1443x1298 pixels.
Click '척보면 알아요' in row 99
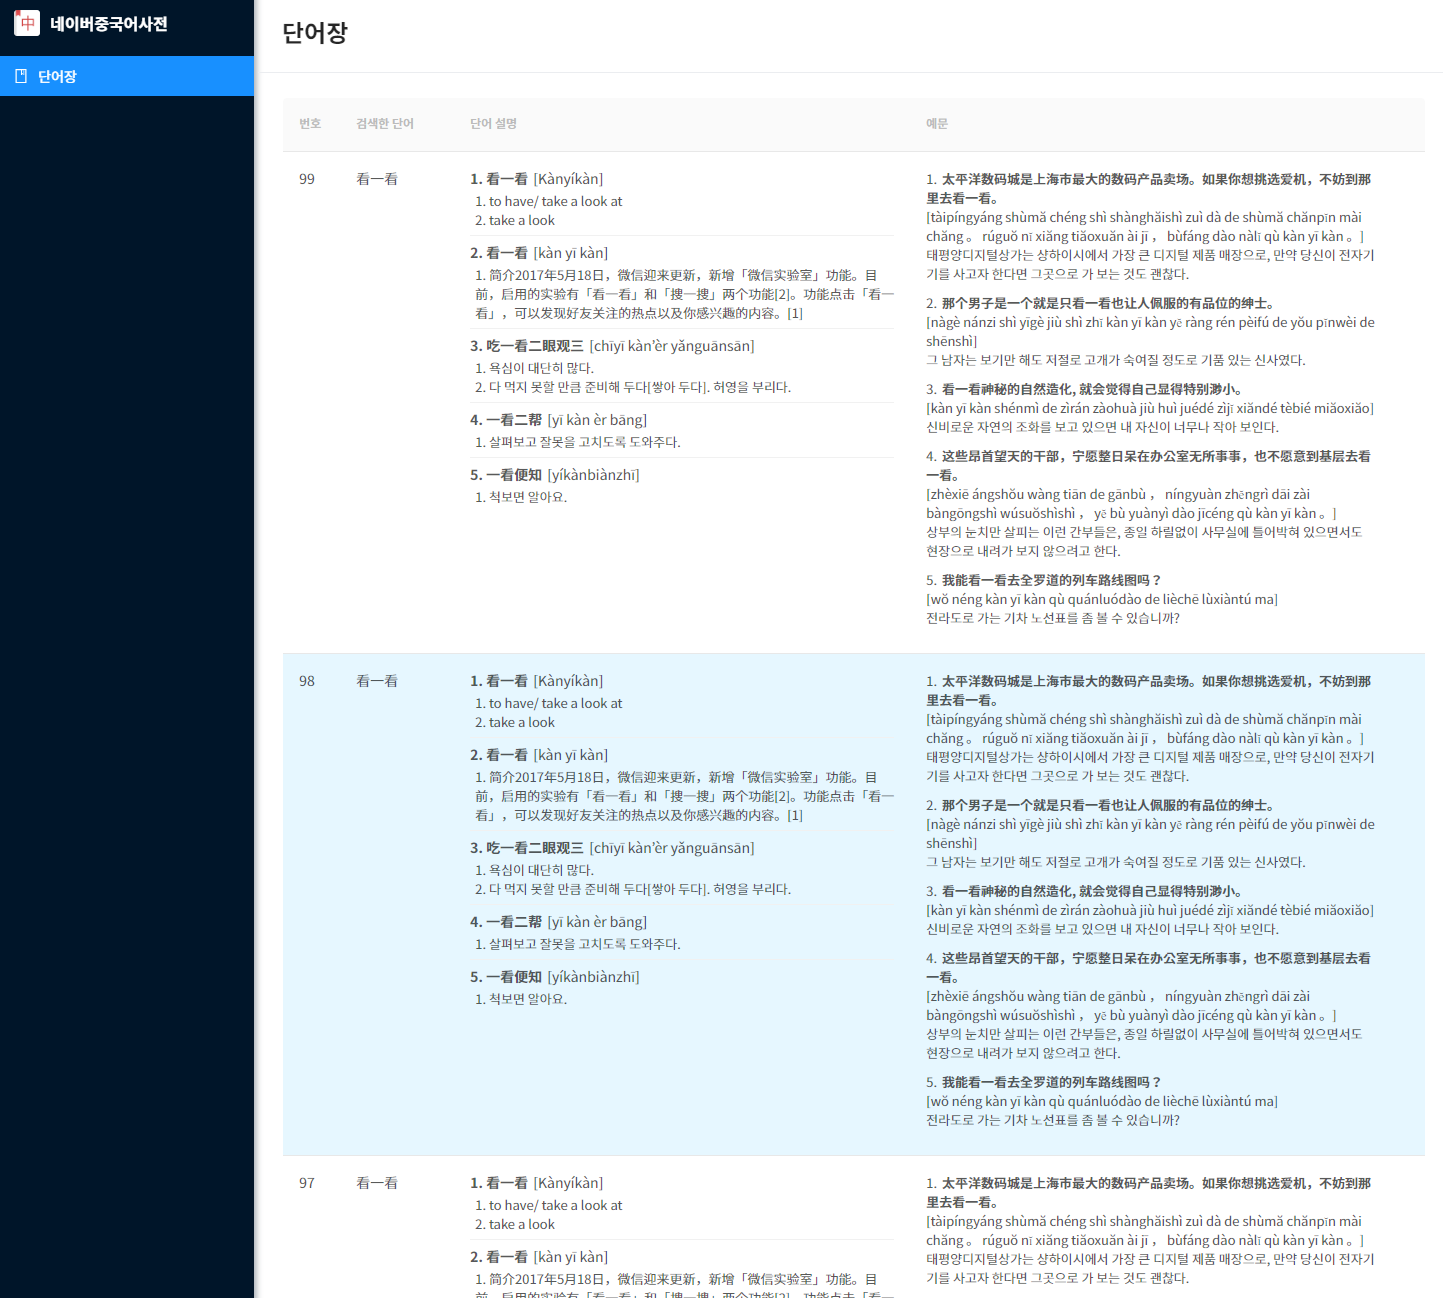coord(521,497)
